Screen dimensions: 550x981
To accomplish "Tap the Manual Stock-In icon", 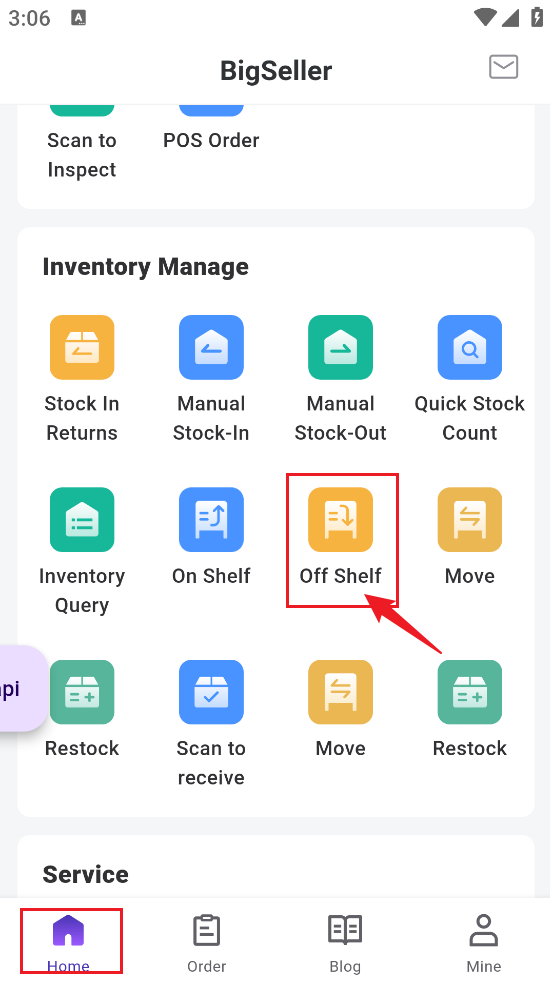I will point(211,347).
